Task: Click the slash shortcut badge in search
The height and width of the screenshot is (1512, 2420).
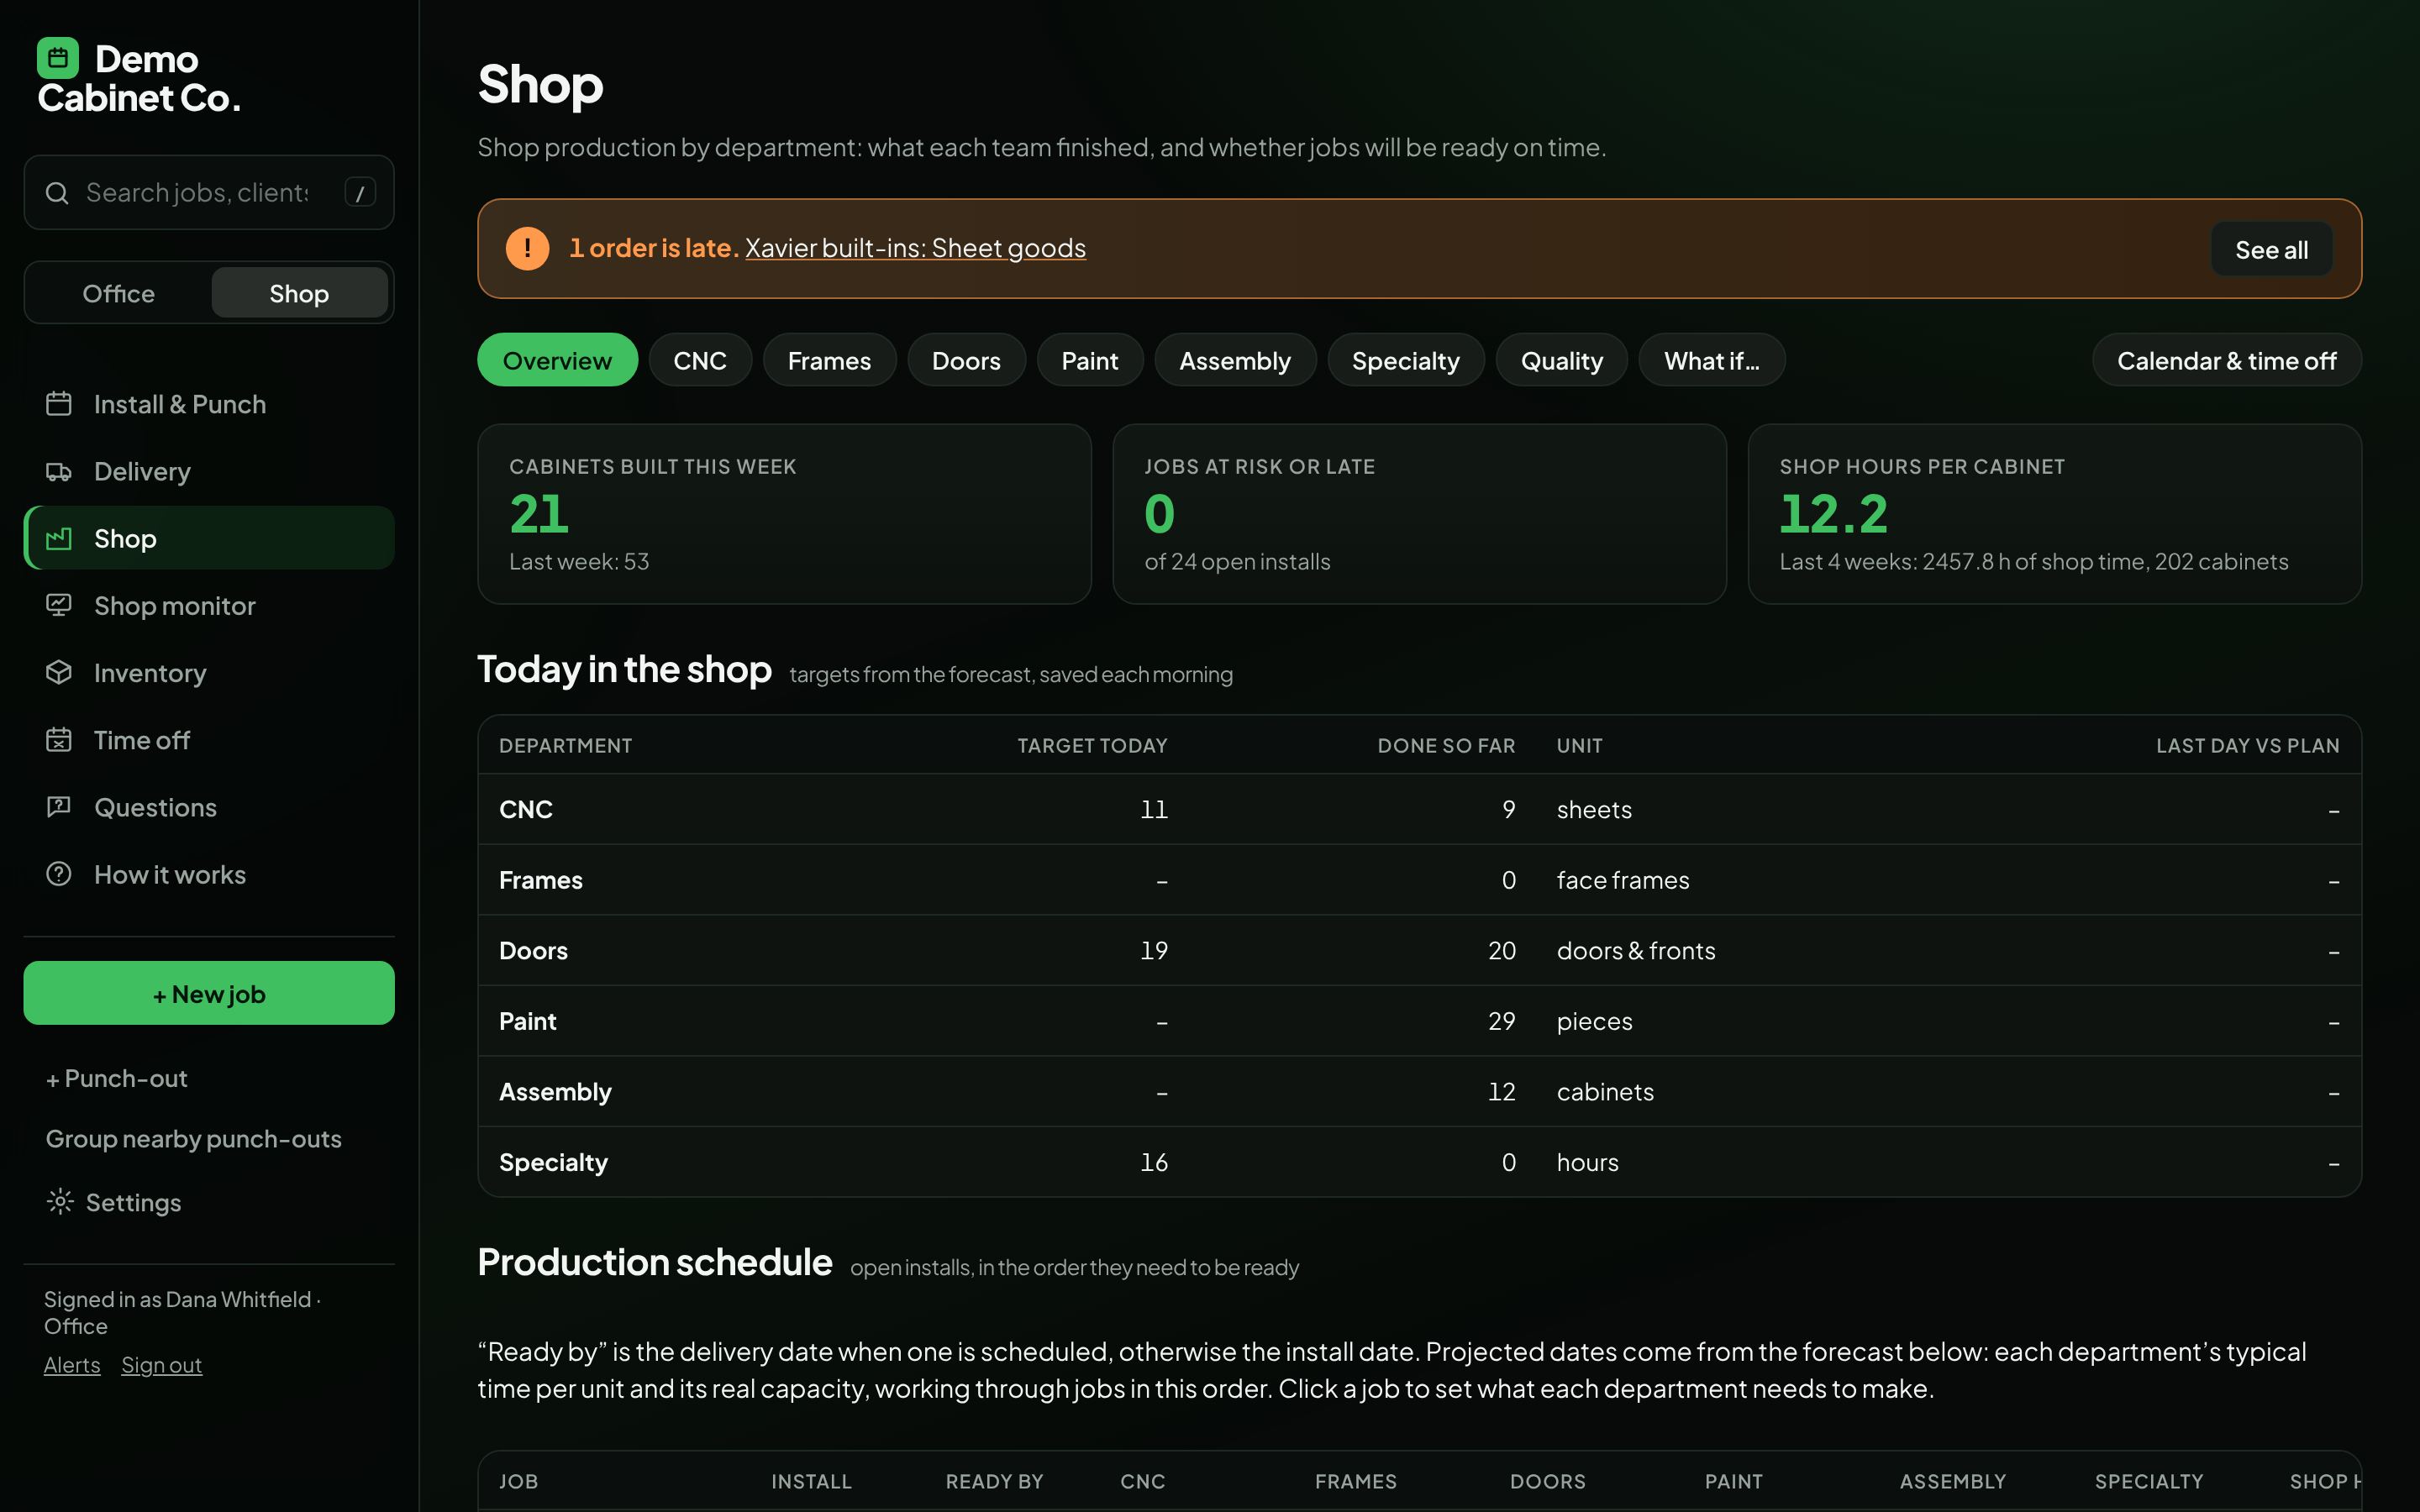Action: click(x=360, y=192)
